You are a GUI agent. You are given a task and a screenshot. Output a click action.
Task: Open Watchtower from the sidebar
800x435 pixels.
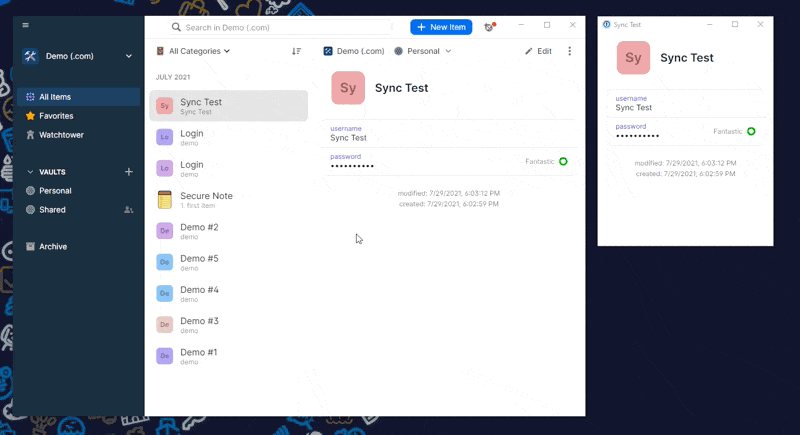(x=61, y=135)
